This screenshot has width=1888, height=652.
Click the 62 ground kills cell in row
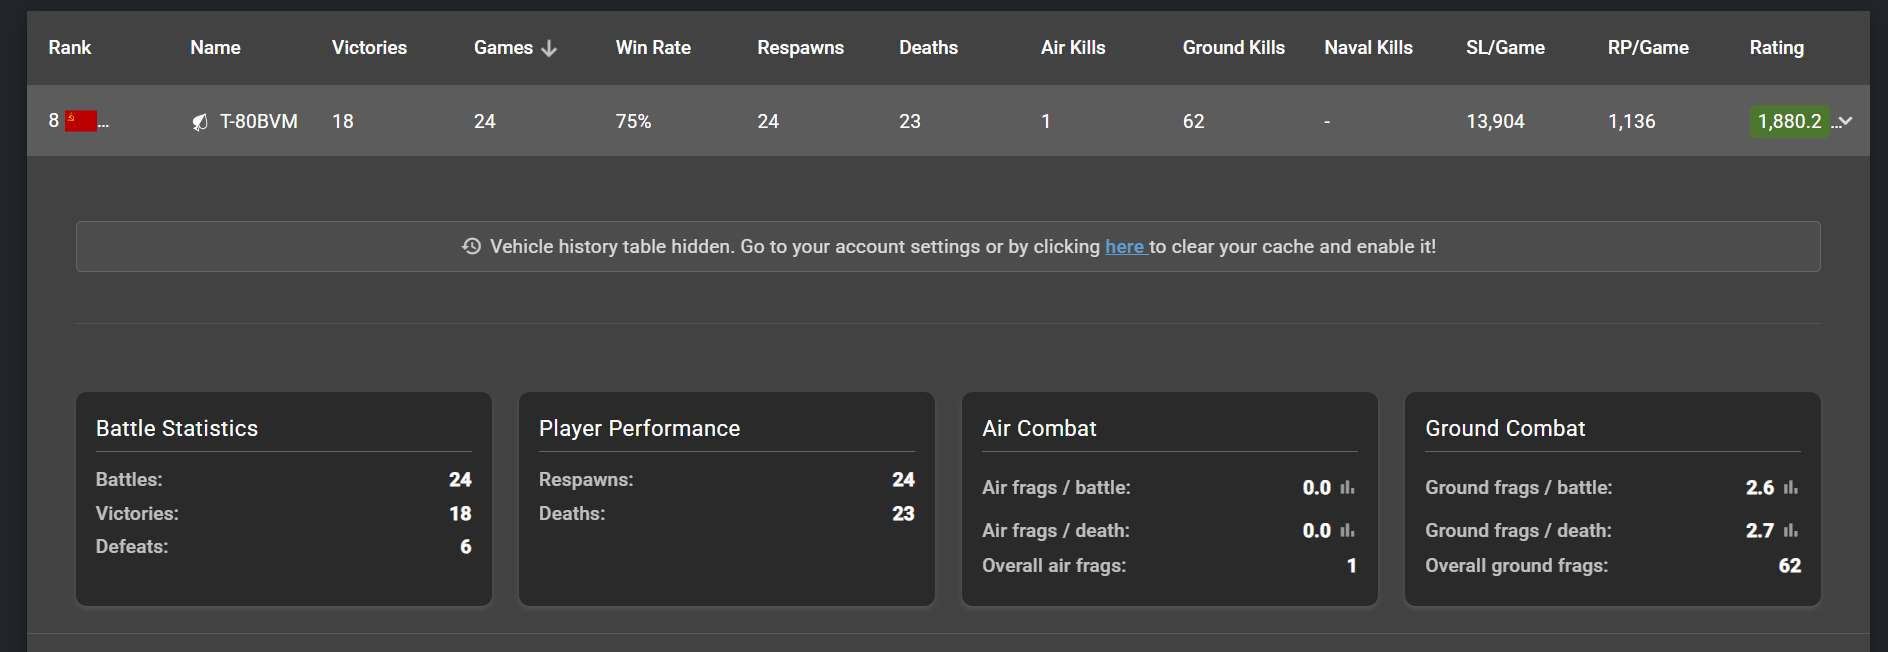point(1193,121)
